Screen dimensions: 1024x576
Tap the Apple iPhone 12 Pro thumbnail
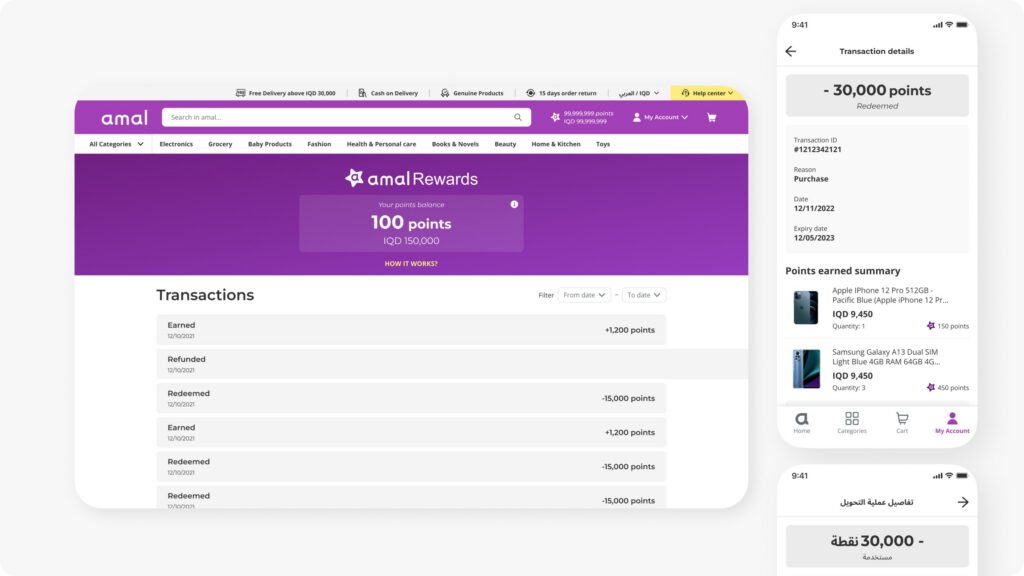[806, 308]
